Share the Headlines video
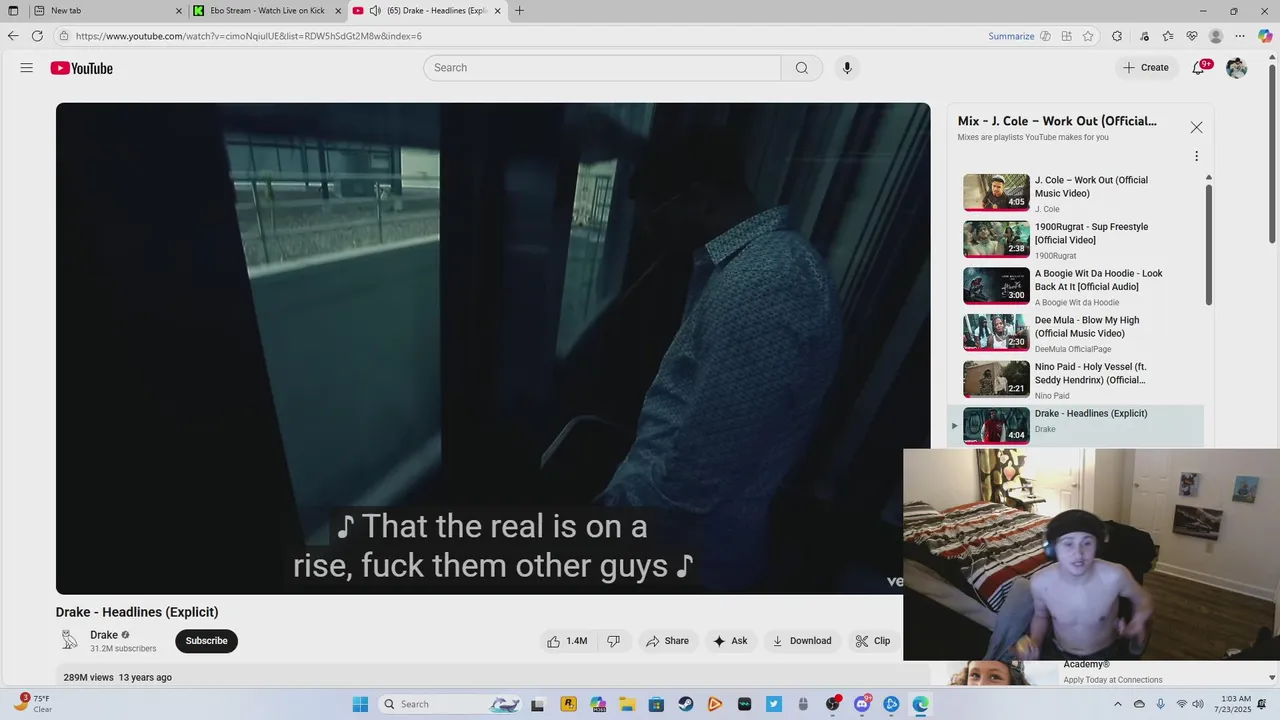Viewport: 1280px width, 720px height. 667,641
